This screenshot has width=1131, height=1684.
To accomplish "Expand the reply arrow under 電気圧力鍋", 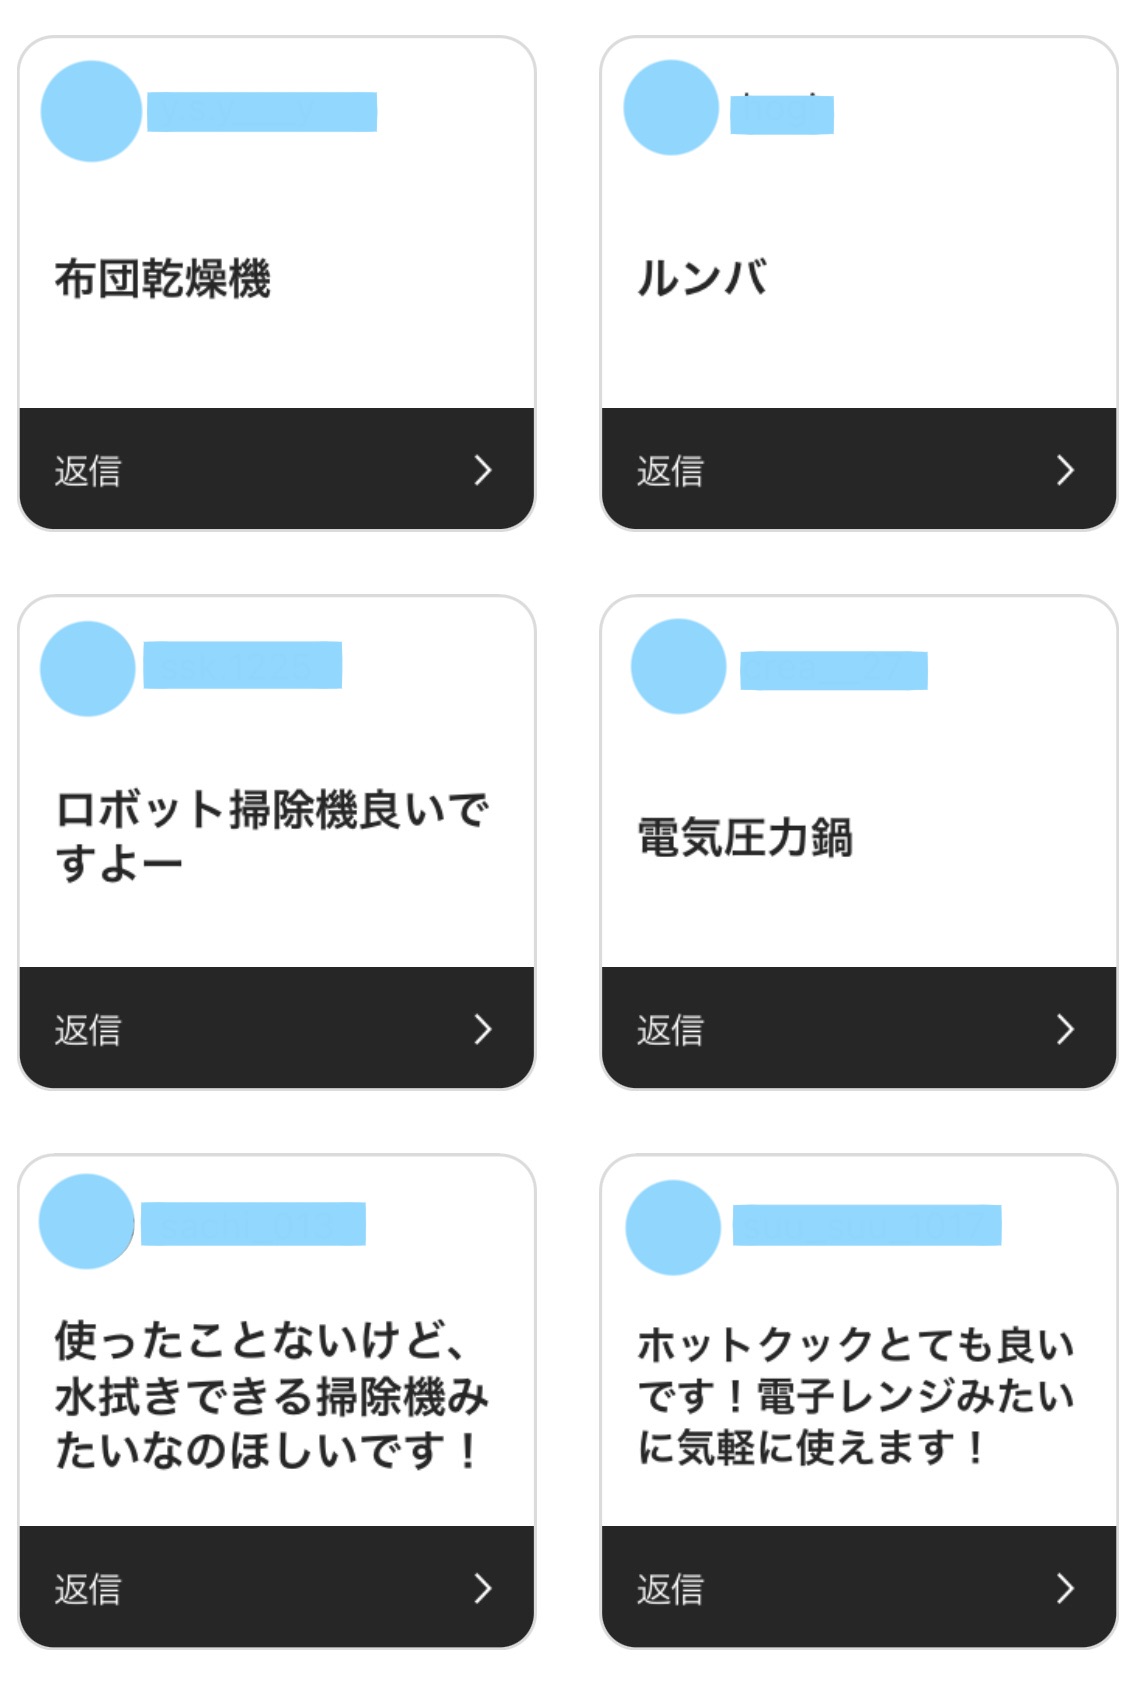I will pyautogui.click(x=1065, y=1029).
